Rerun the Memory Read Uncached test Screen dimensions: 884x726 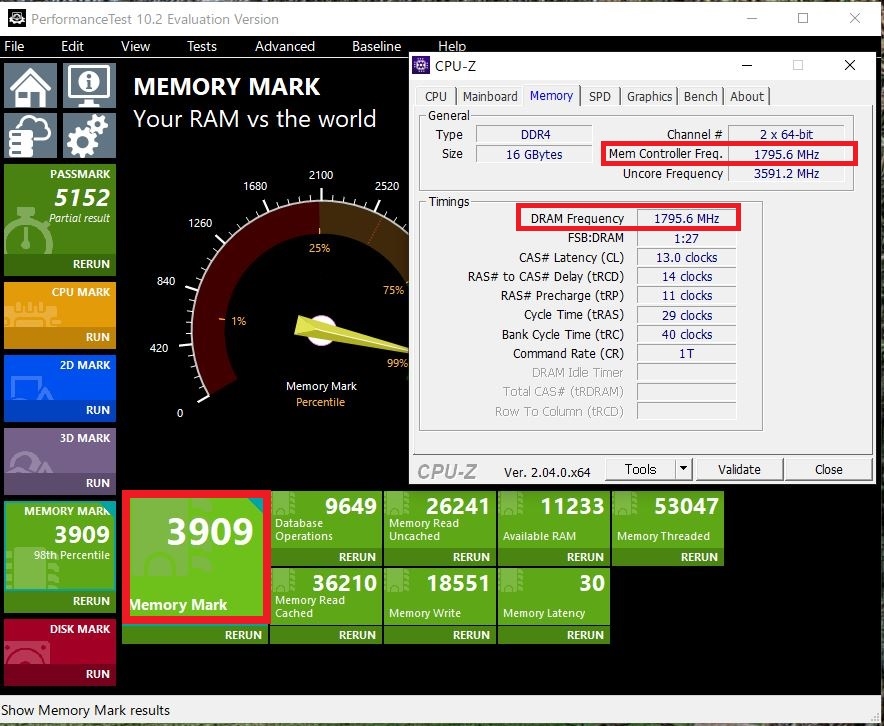click(x=440, y=557)
